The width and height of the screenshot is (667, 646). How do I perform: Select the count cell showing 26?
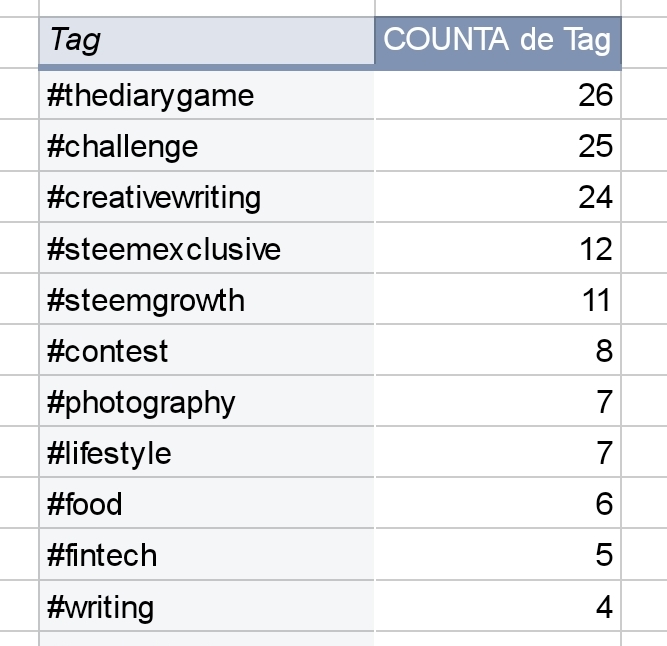(498, 95)
